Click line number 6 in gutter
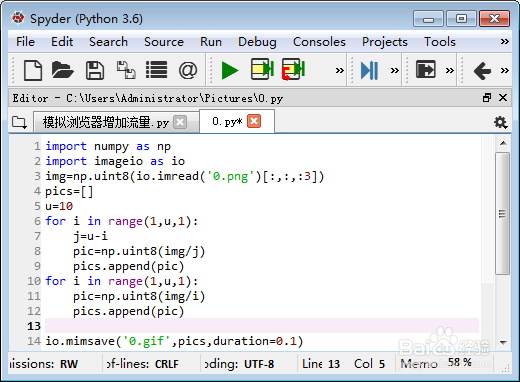This screenshot has height=382, width=520. [37, 221]
